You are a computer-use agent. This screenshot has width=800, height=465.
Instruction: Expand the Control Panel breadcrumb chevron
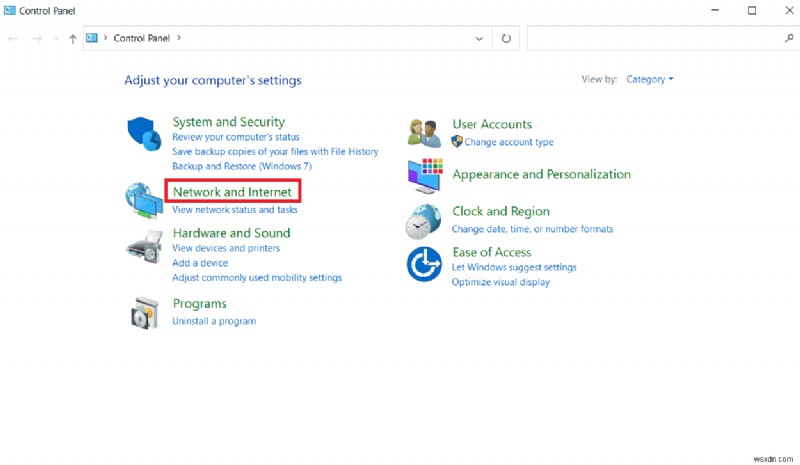[179, 38]
